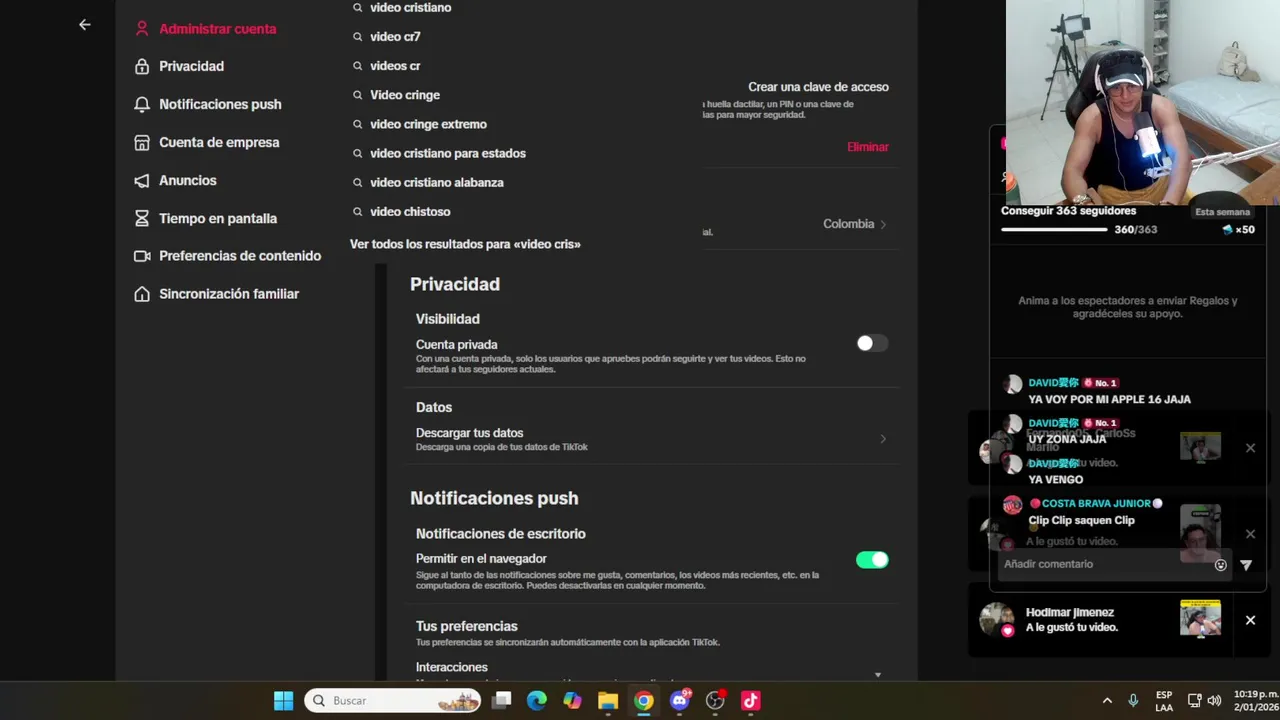Viewport: 1280px width, 720px height.
Task: Open Discord from the taskbar
Action: (x=680, y=701)
